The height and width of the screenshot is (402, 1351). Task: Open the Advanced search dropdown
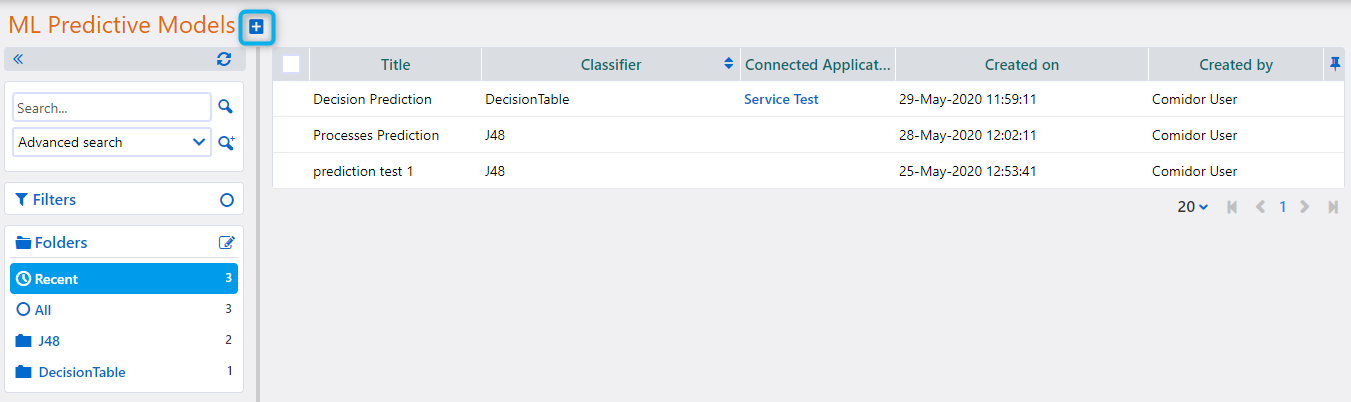tap(112, 142)
